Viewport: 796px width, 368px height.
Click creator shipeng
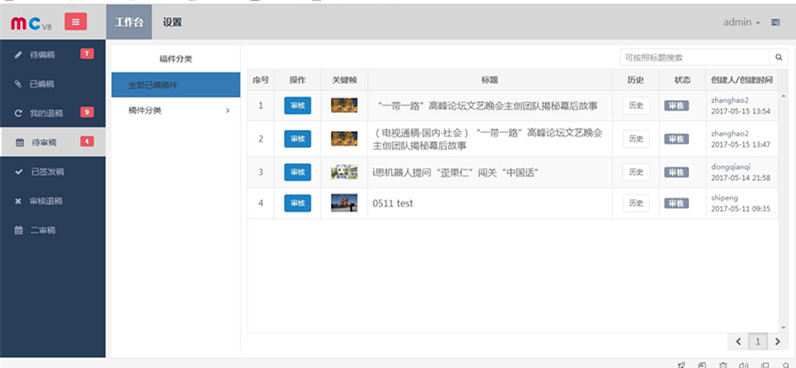[x=724, y=198]
